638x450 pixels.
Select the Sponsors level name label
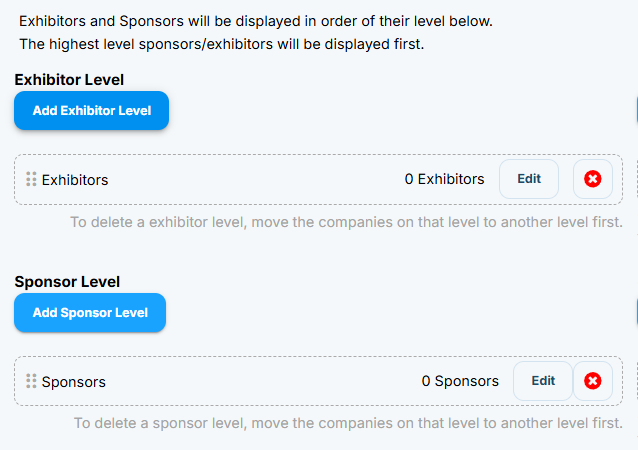click(74, 382)
